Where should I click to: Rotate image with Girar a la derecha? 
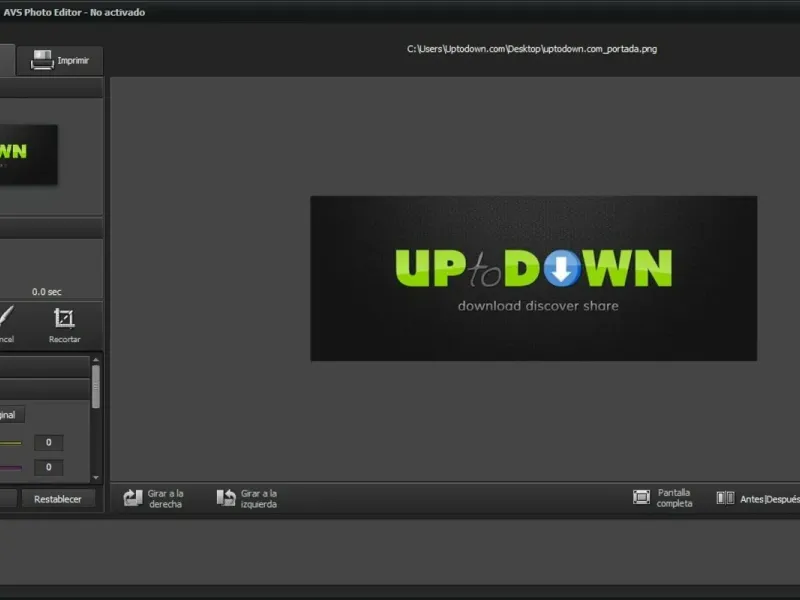pyautogui.click(x=154, y=498)
